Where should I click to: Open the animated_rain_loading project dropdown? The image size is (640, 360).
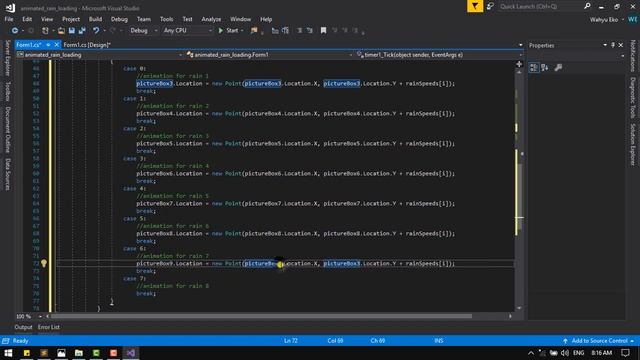click(x=100, y=55)
